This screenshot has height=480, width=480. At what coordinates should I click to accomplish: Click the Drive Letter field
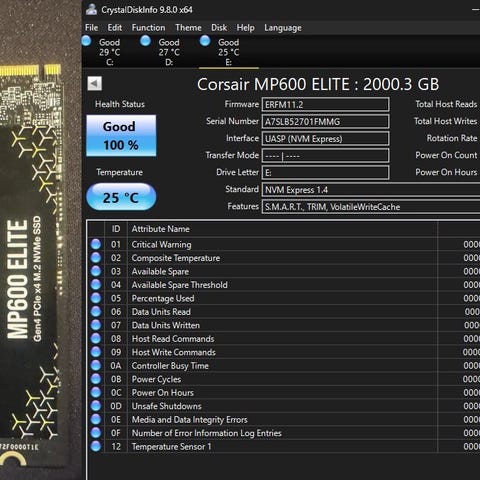325,173
